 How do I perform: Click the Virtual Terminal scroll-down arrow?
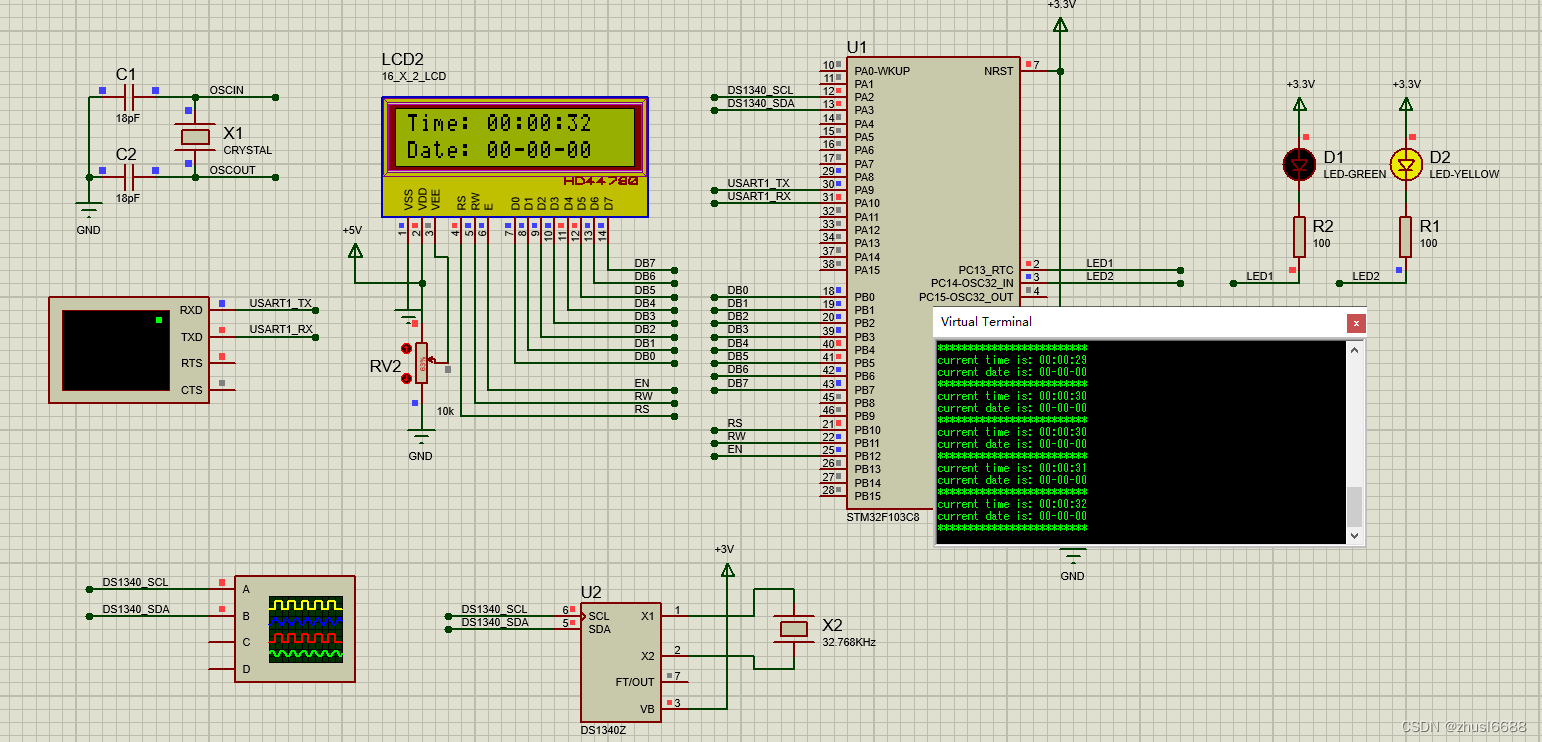pyautogui.click(x=1355, y=534)
